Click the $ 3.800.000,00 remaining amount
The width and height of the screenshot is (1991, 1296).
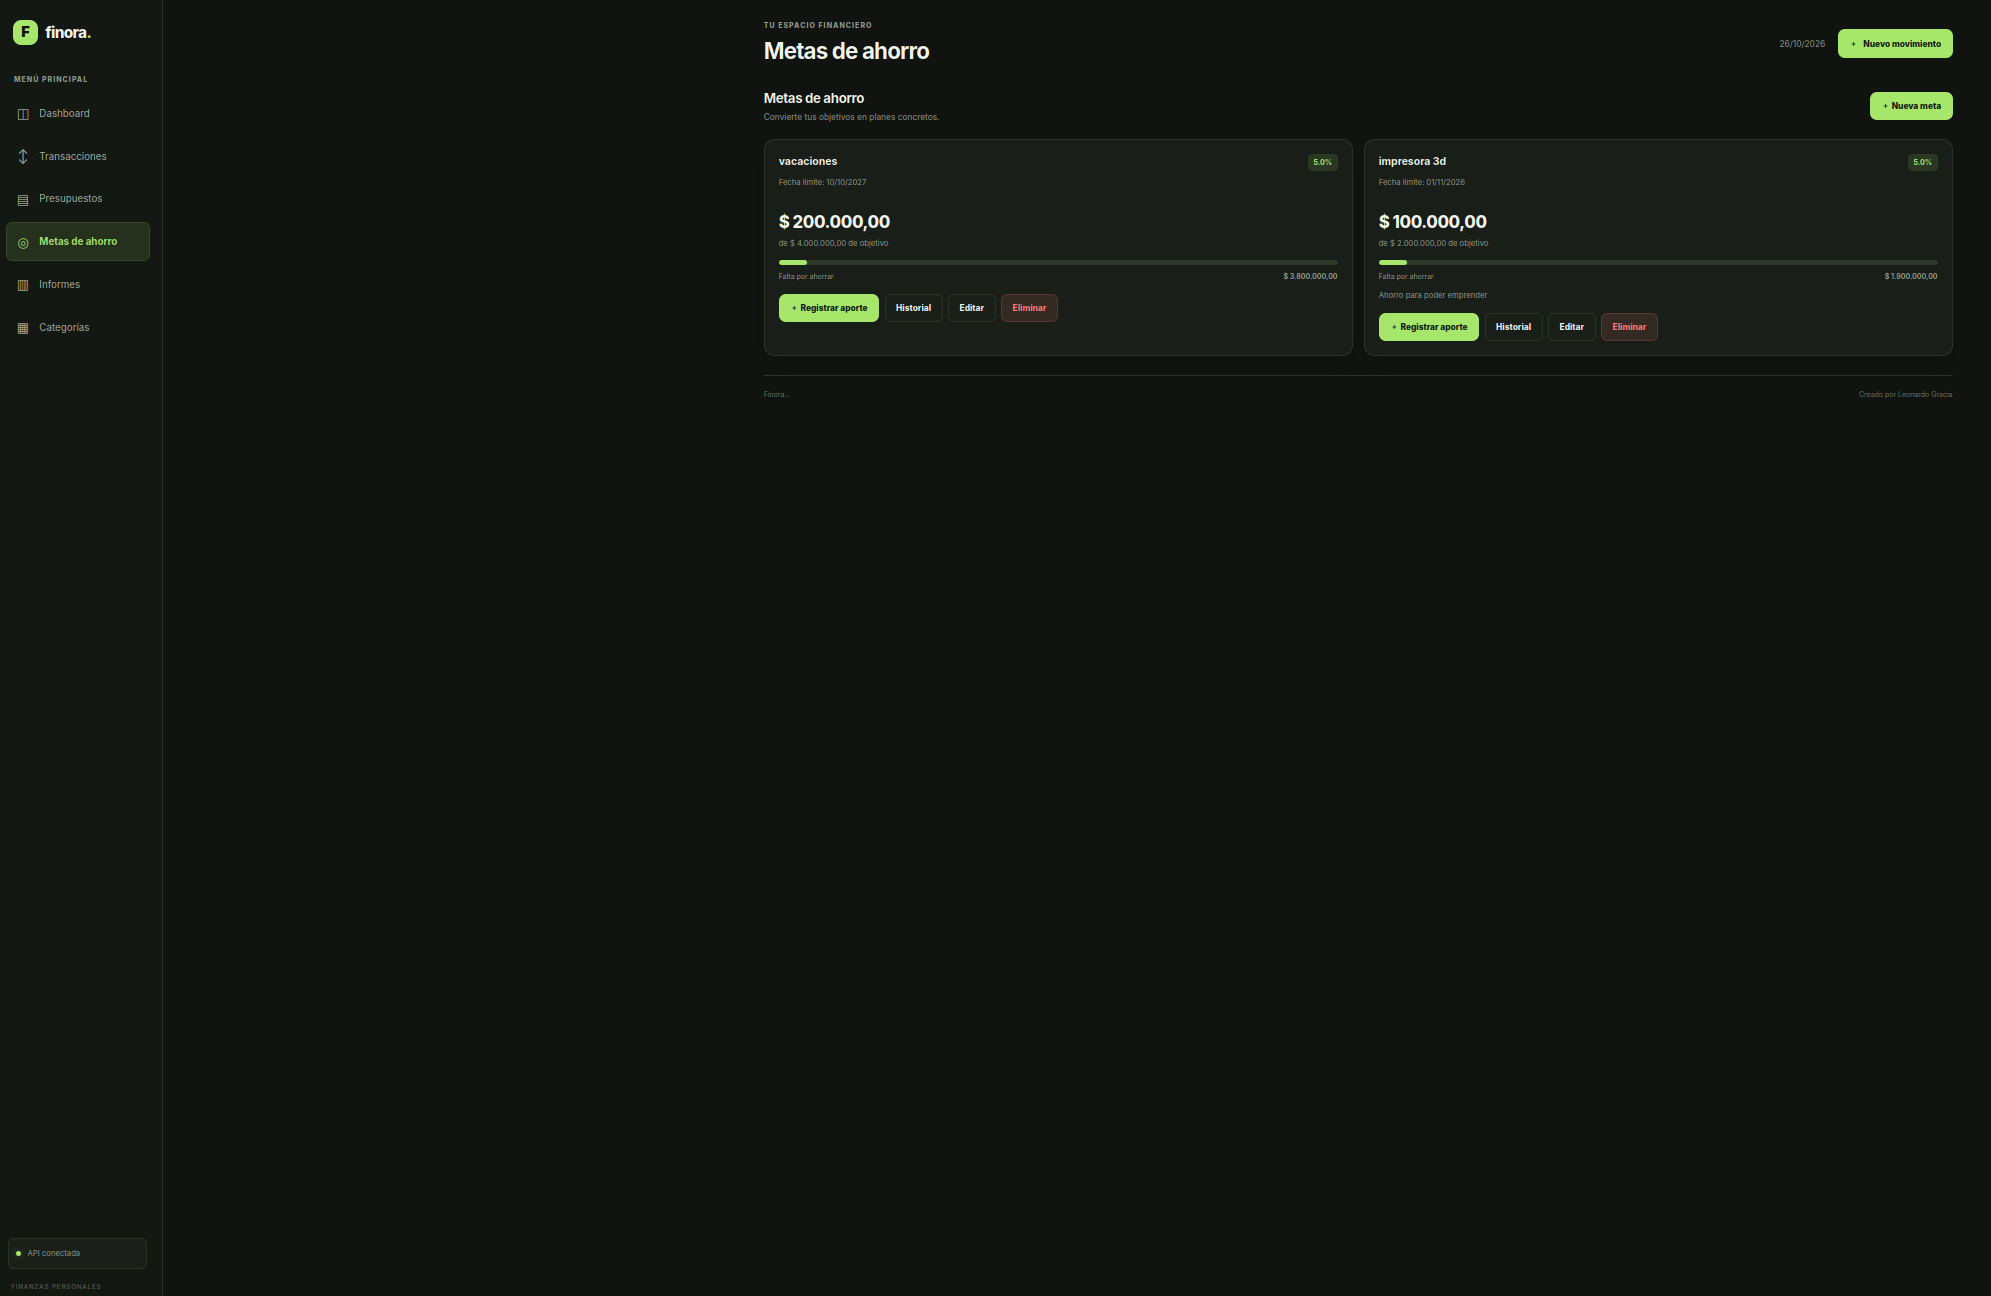[x=1310, y=276]
